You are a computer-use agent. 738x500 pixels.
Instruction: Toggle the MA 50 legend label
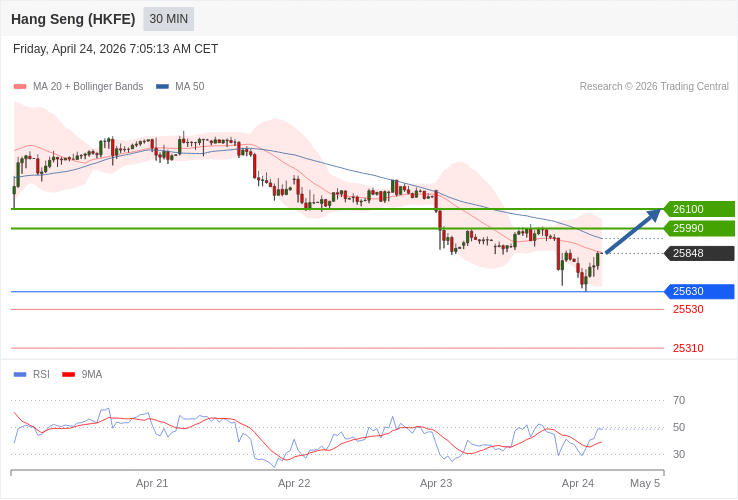189,87
